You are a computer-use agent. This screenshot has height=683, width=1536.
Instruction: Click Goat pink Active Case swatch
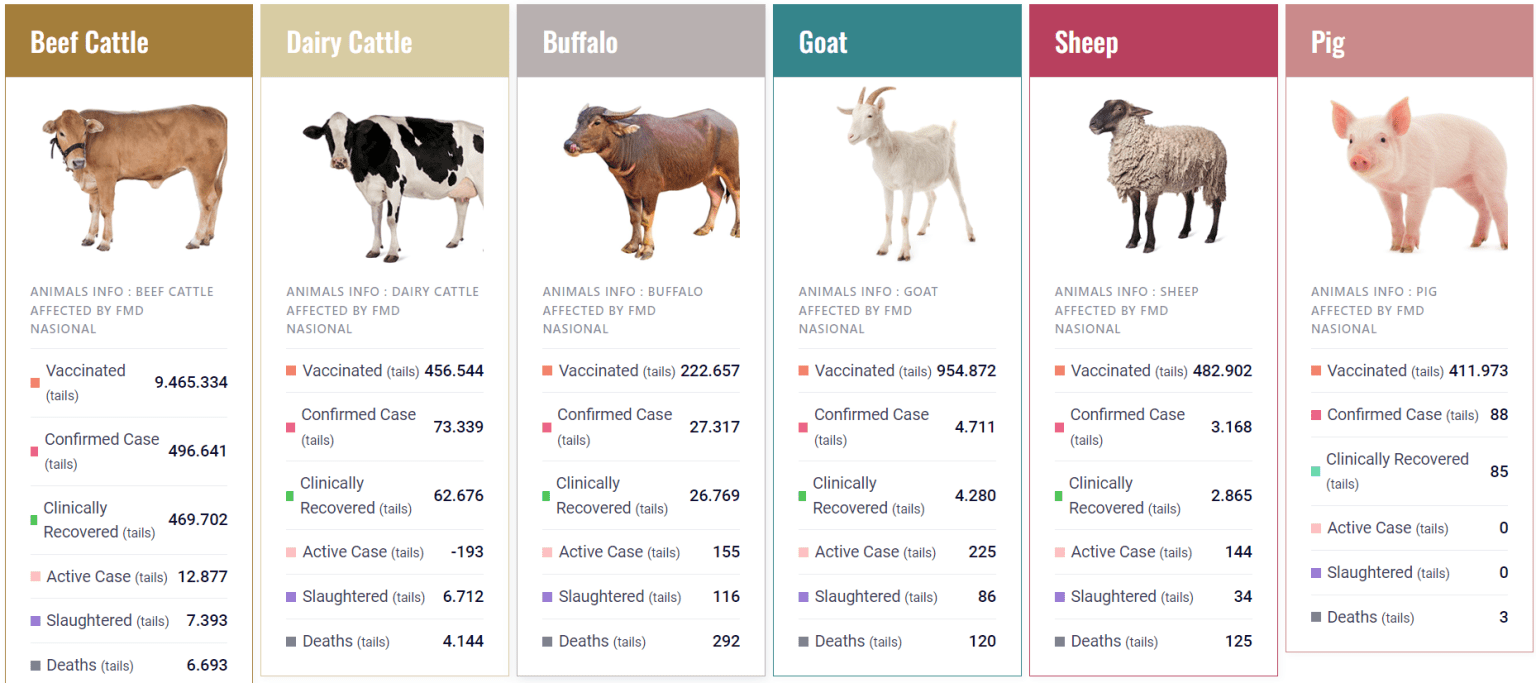[803, 553]
